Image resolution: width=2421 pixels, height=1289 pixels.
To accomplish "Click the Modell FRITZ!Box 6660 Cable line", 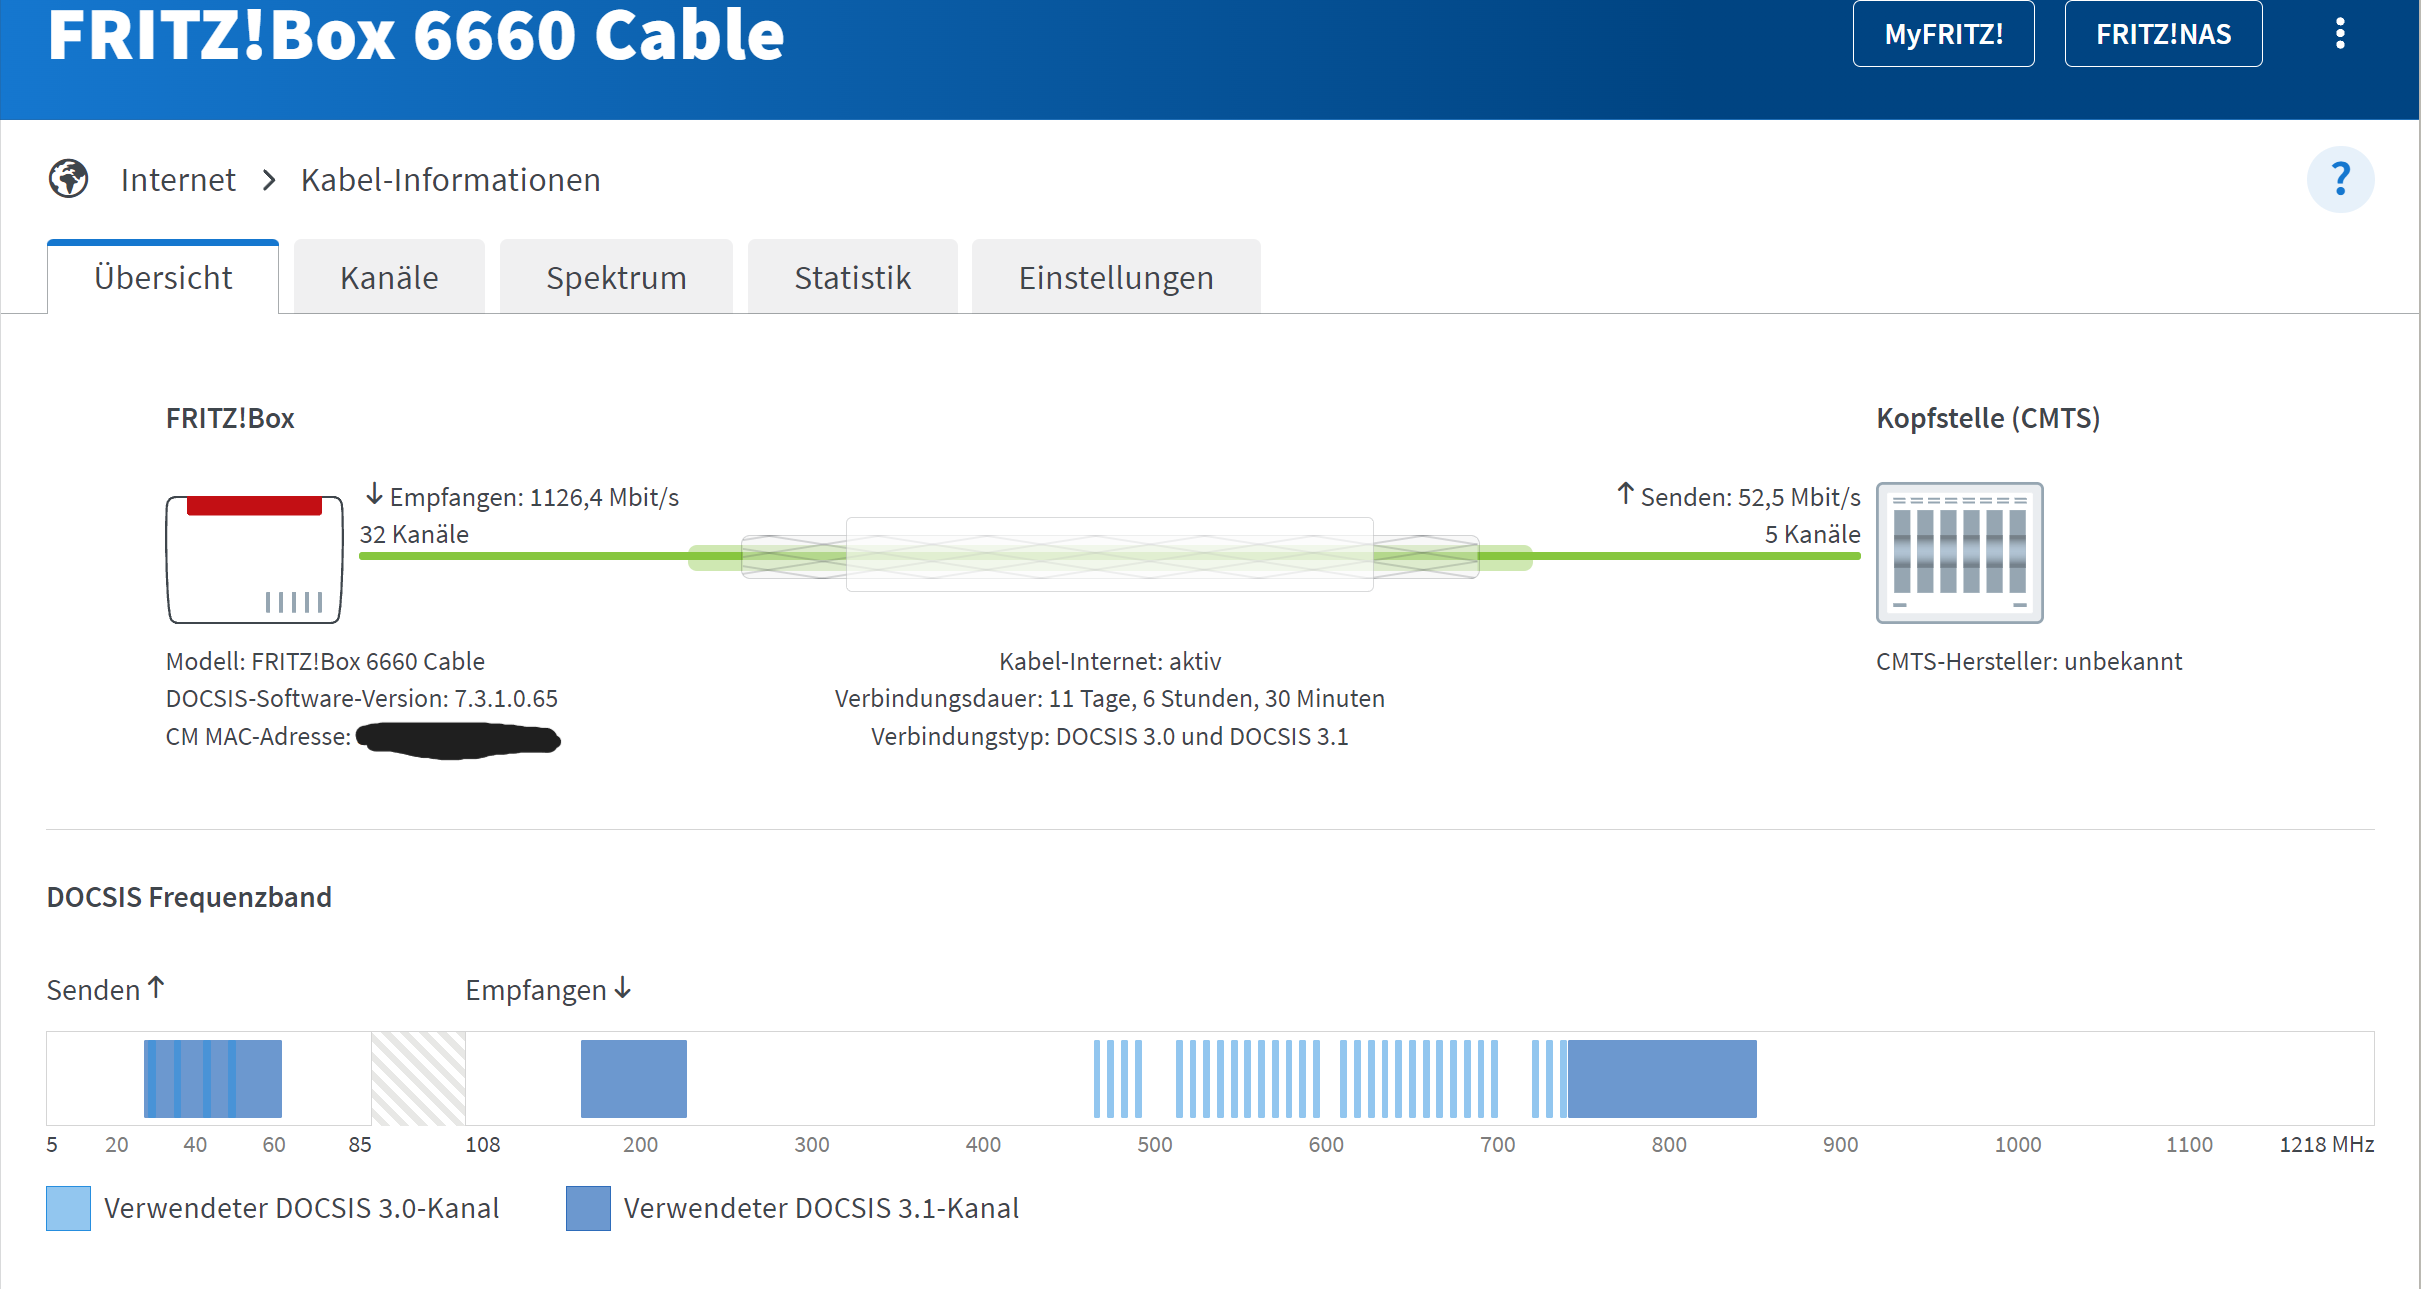I will coord(325,661).
